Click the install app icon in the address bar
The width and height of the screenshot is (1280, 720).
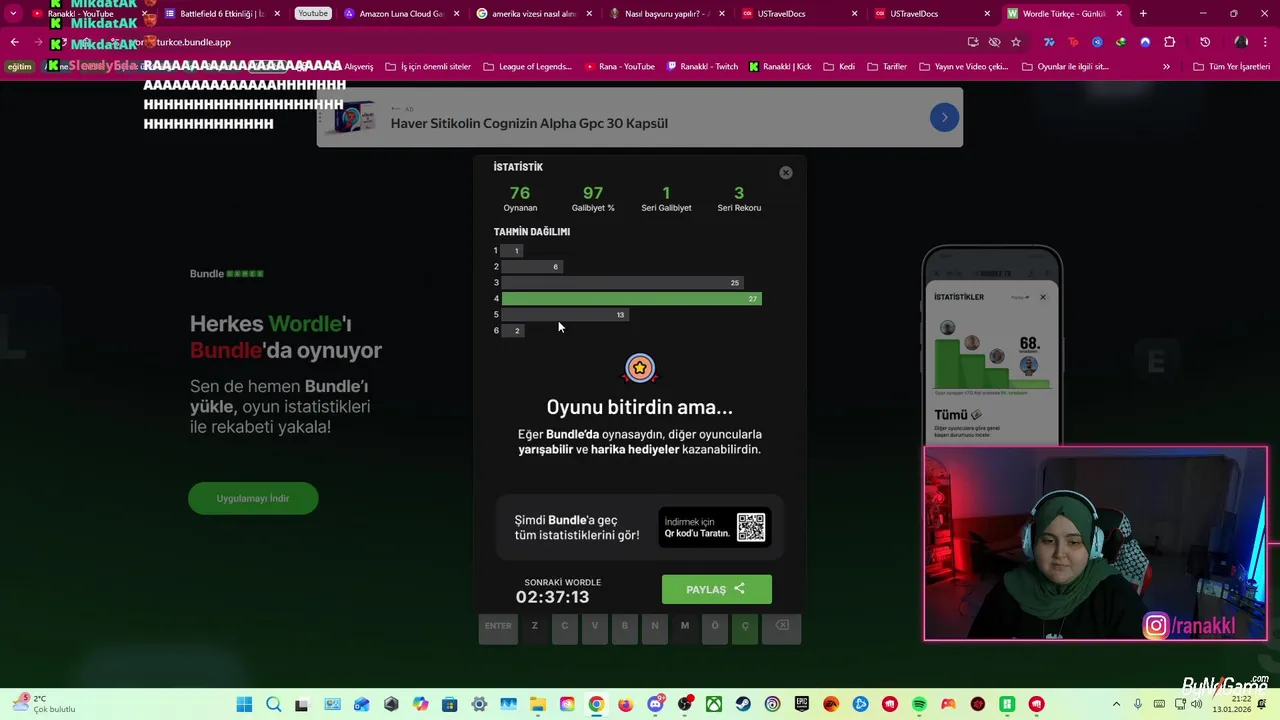click(973, 42)
